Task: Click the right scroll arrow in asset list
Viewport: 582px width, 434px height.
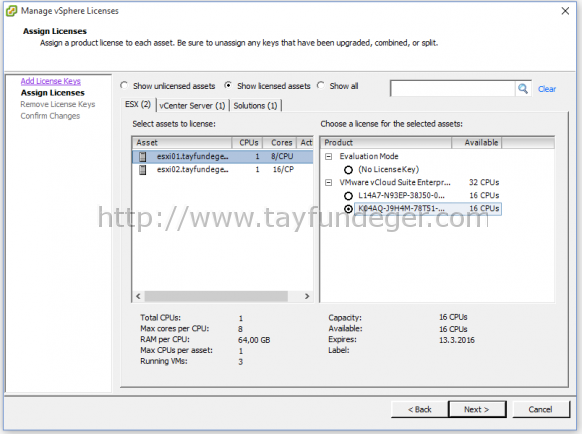Action: click(x=307, y=296)
